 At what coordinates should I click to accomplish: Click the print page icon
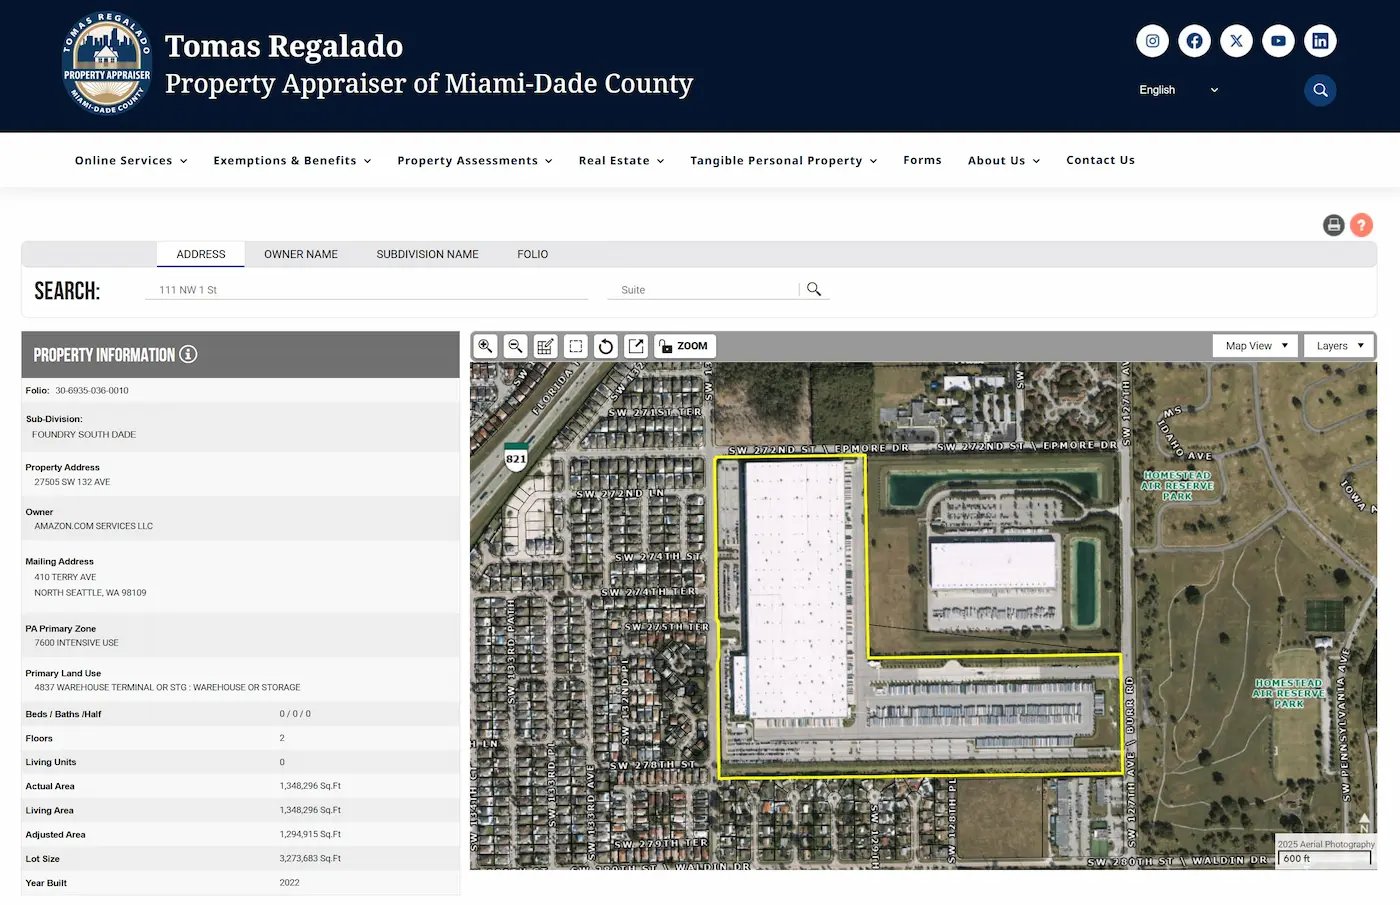(1334, 225)
